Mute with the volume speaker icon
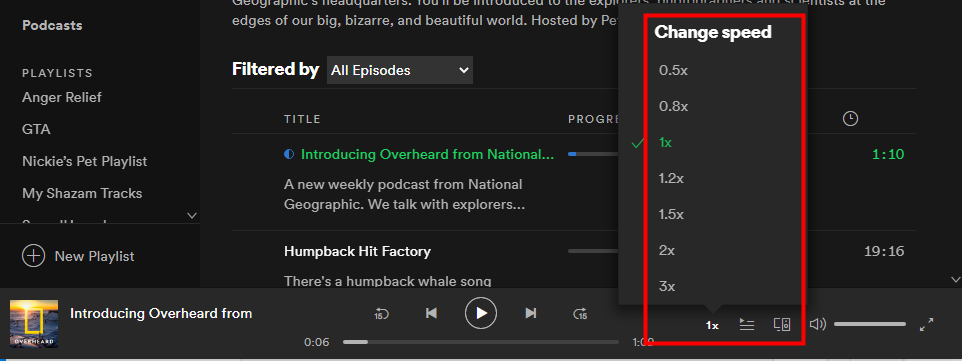This screenshot has width=962, height=361. [818, 324]
